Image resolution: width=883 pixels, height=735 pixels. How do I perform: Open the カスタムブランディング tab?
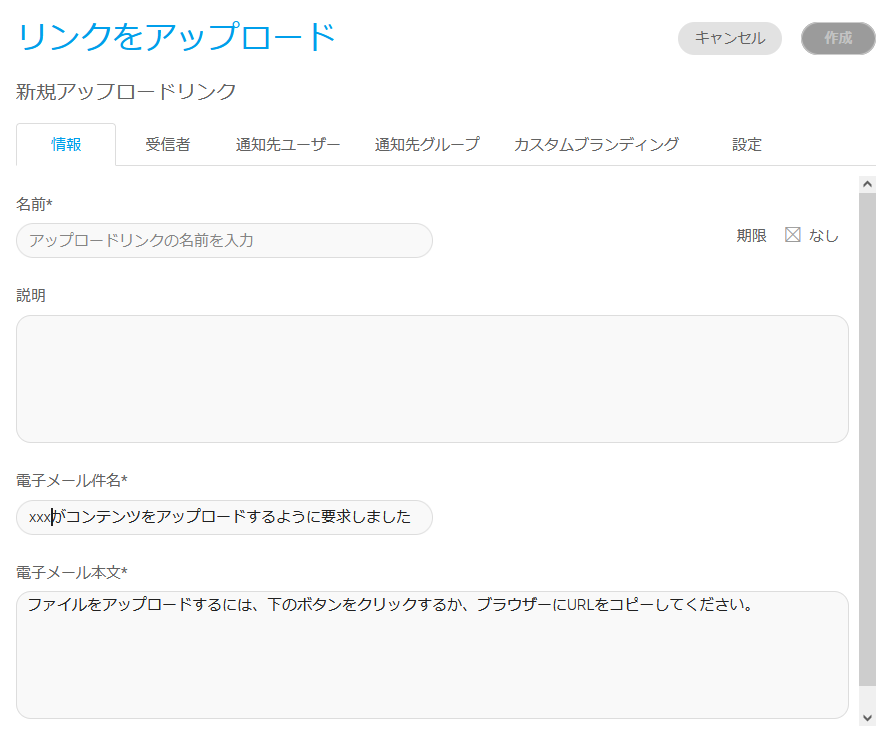click(x=596, y=144)
